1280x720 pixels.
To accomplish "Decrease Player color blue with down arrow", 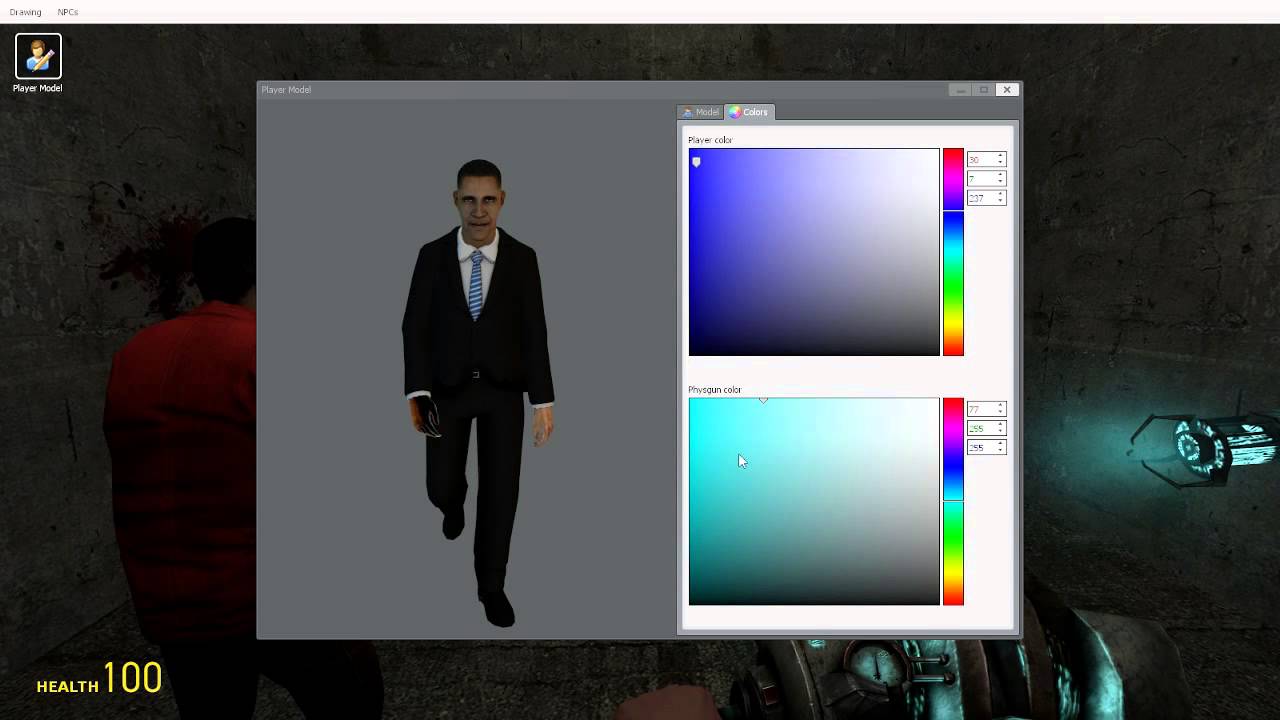I will (x=1000, y=202).
